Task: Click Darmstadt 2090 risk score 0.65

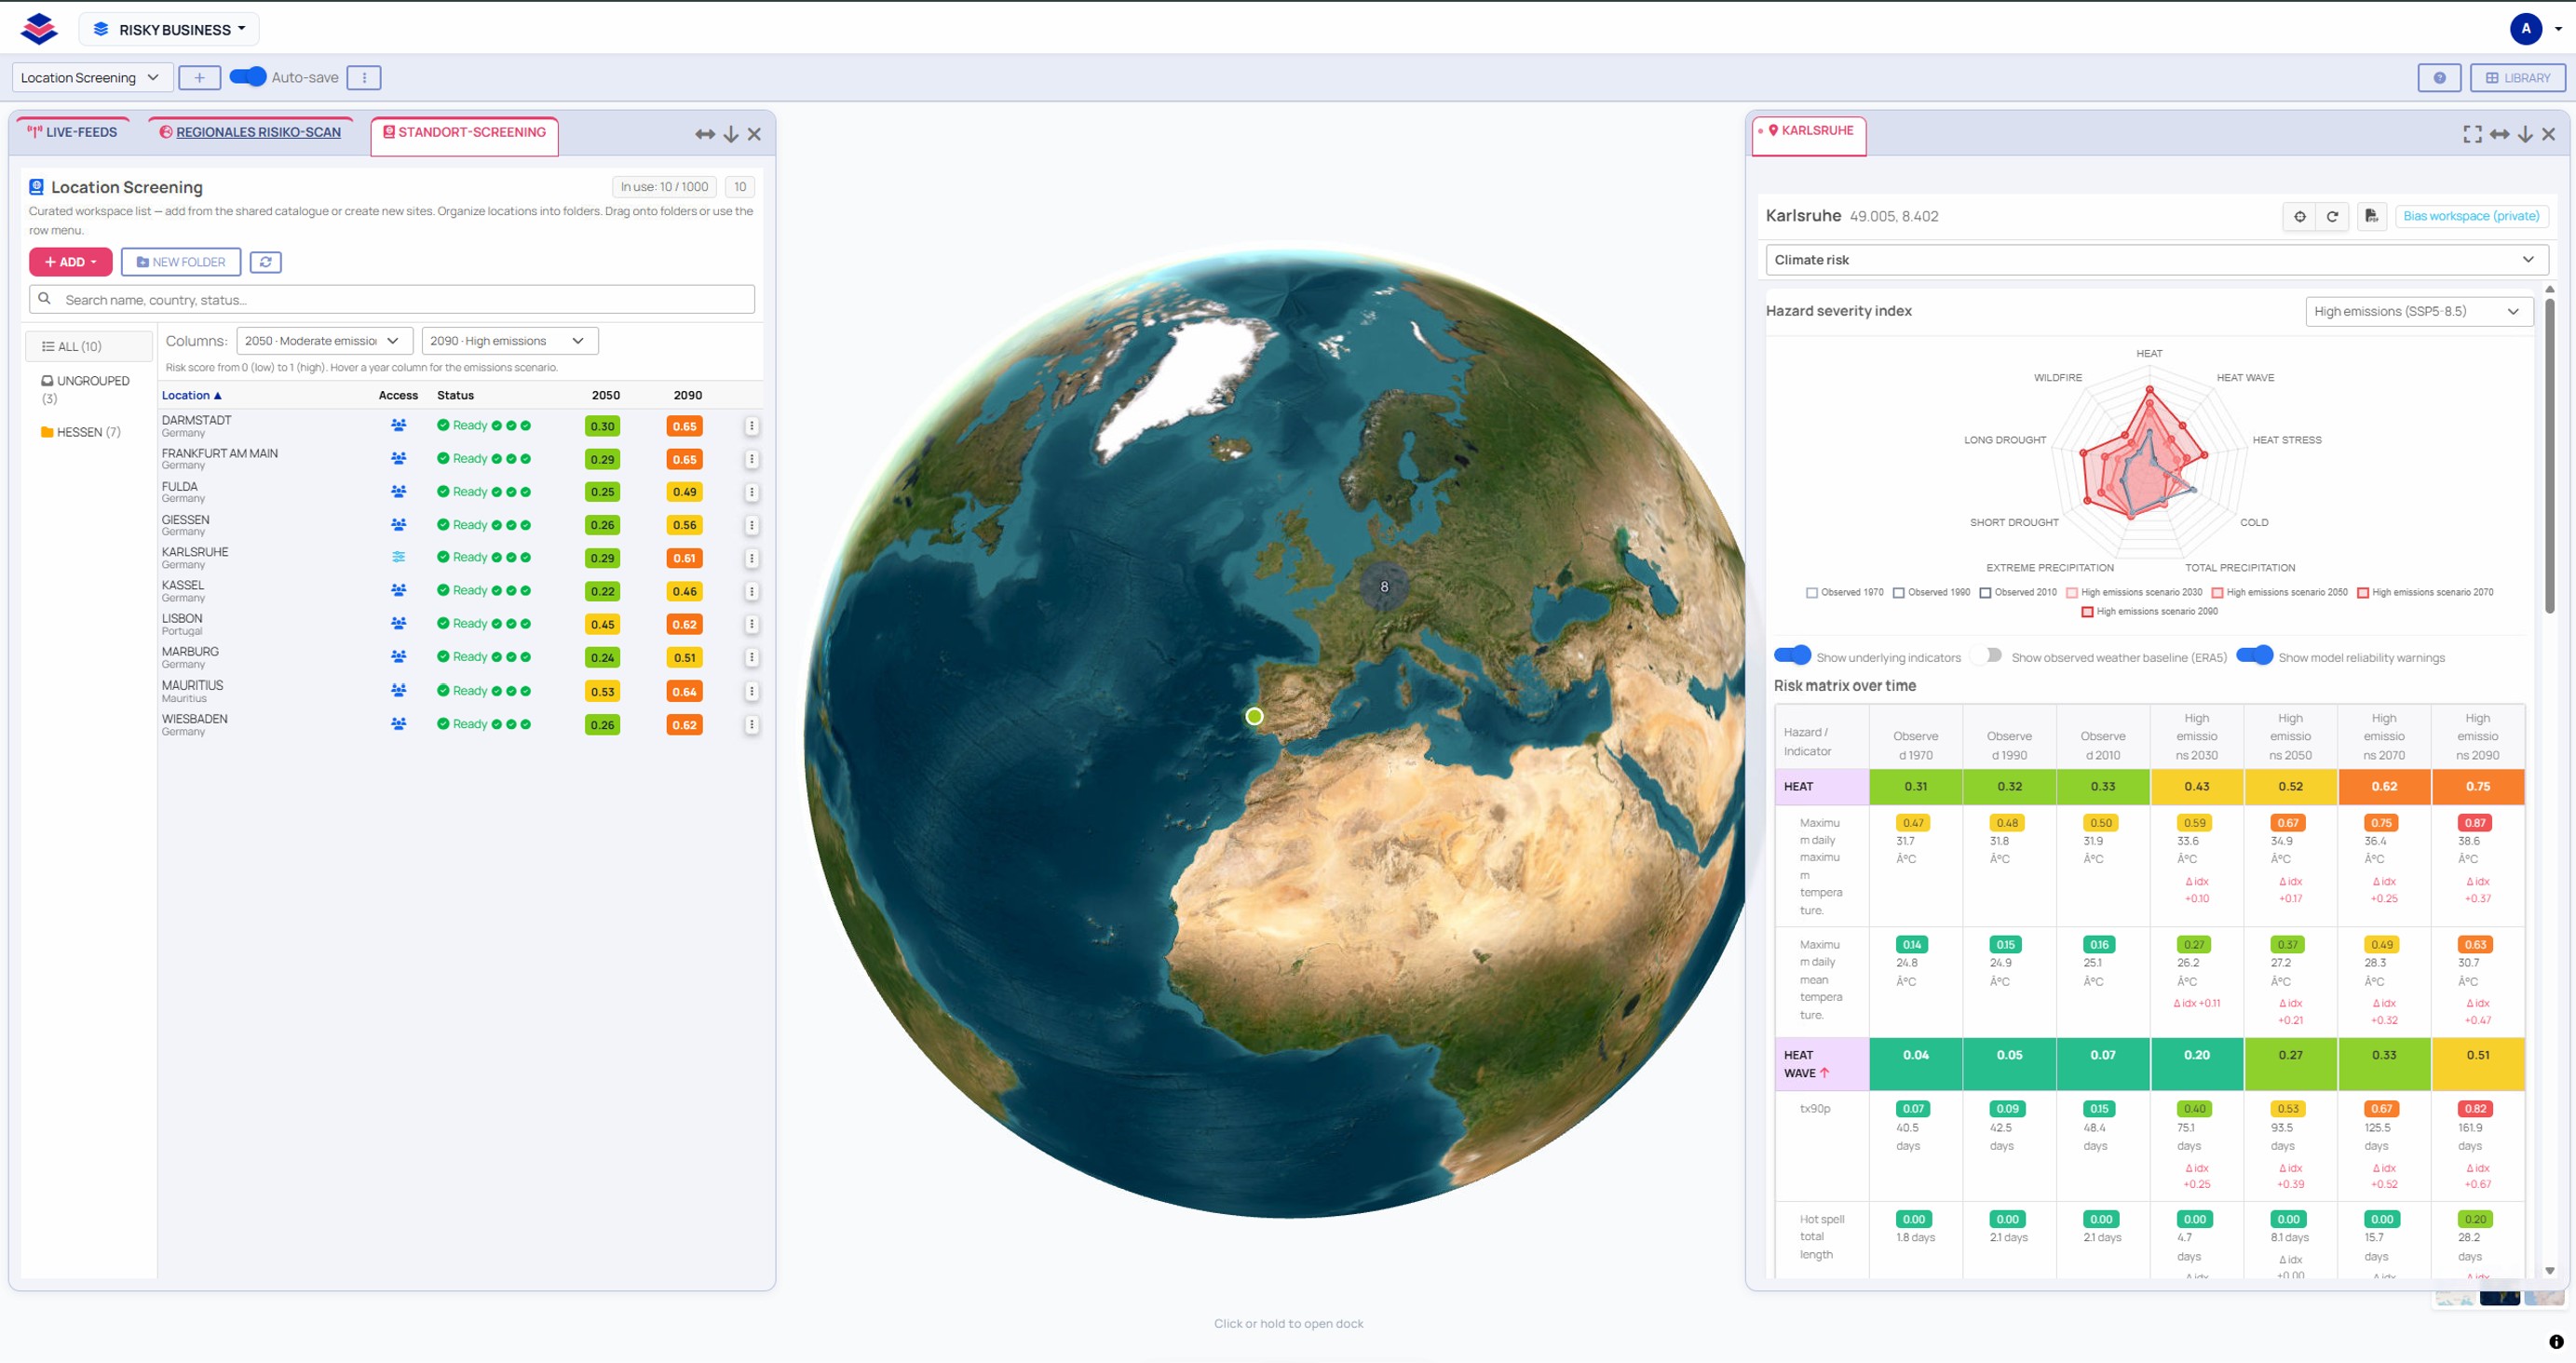Action: [684, 427]
